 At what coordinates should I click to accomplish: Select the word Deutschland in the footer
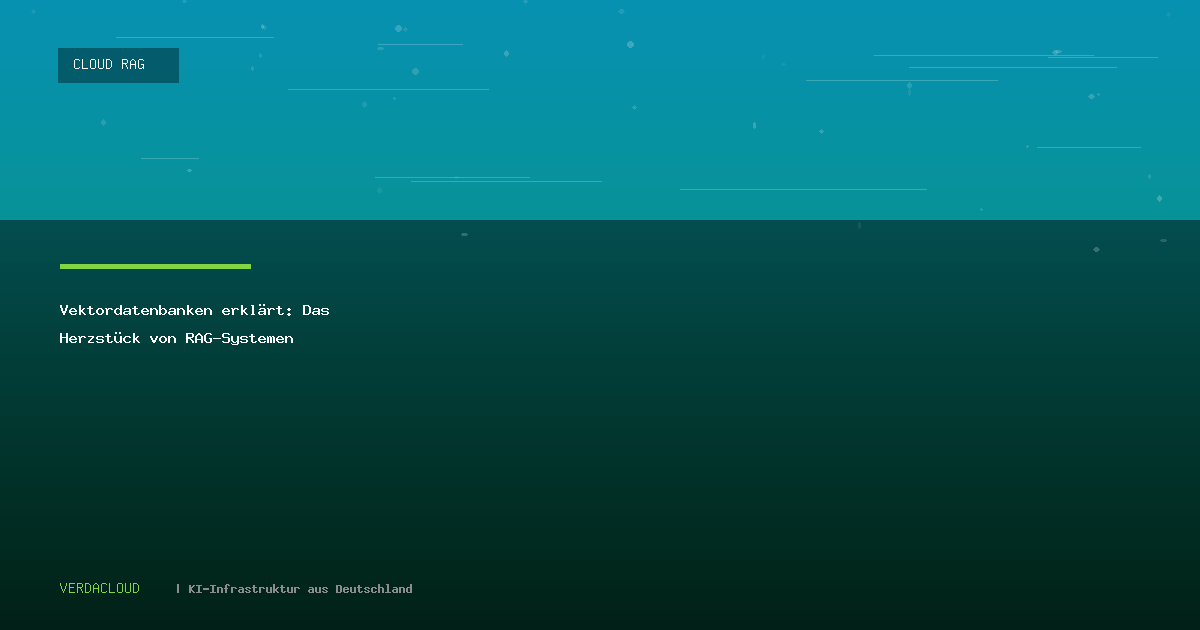click(x=373, y=589)
